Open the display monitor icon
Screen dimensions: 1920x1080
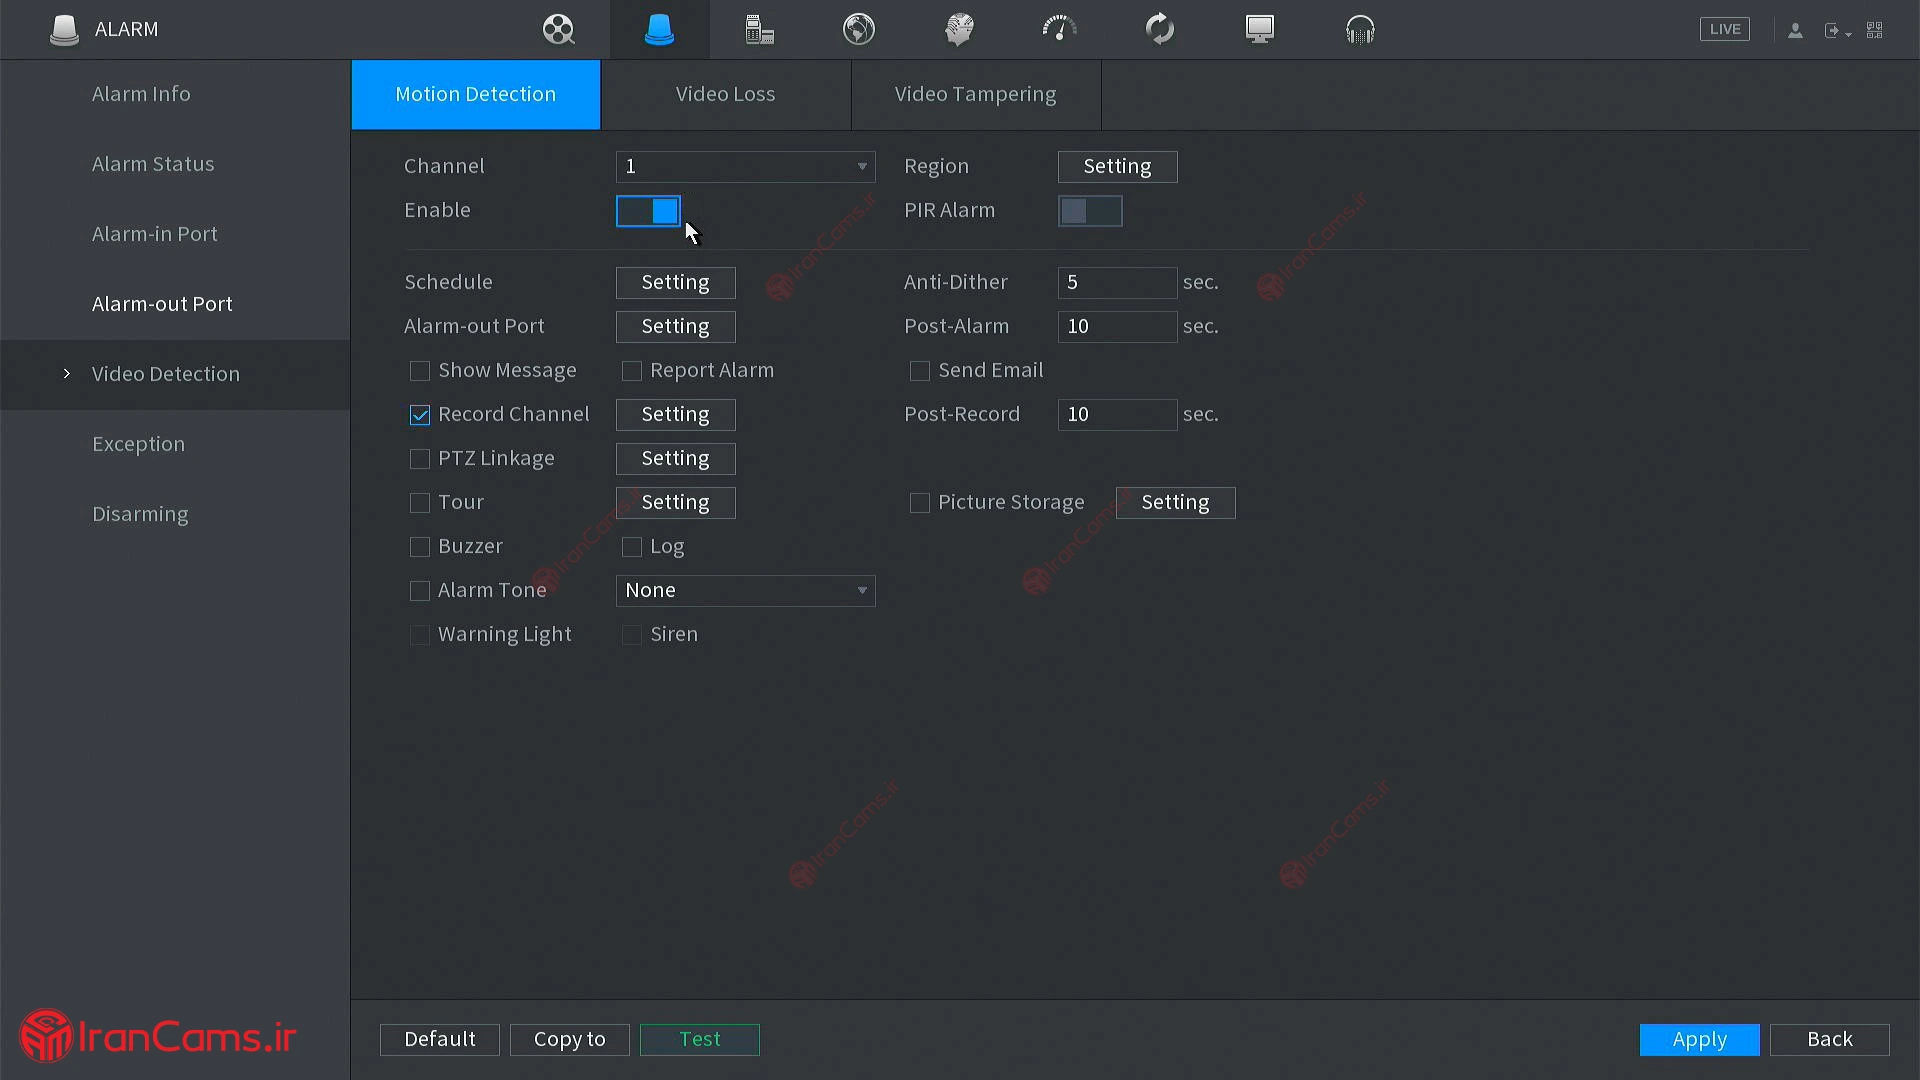tap(1260, 29)
